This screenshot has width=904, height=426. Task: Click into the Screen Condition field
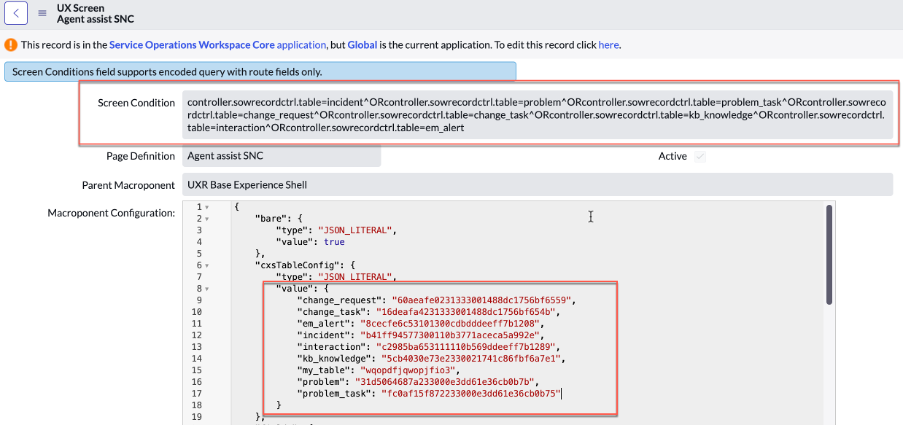[537, 115]
